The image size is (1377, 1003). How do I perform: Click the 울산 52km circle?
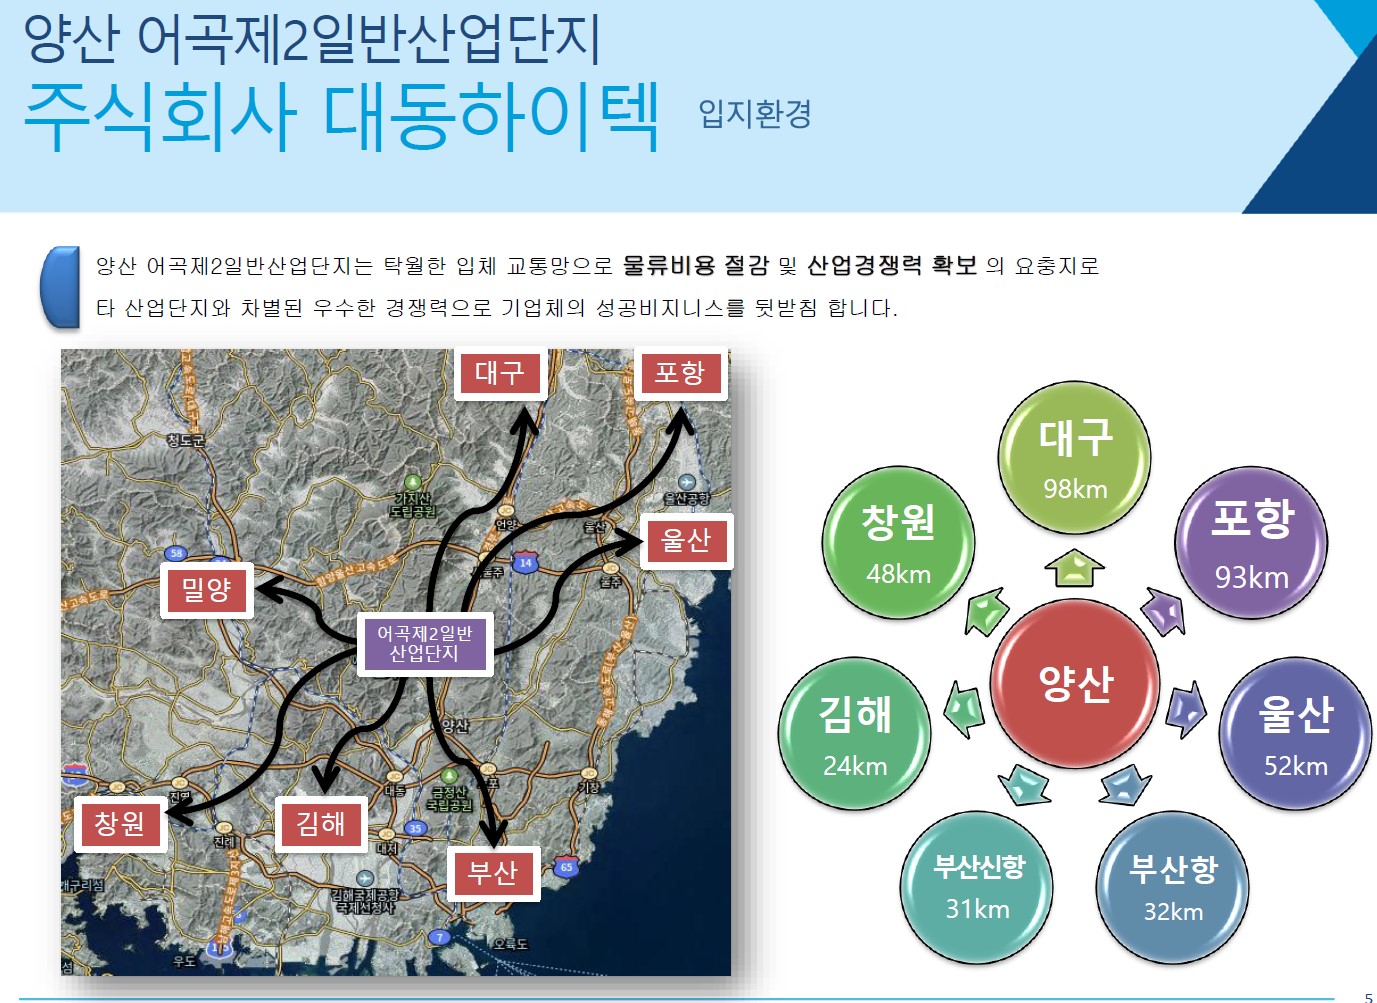coord(1295,733)
